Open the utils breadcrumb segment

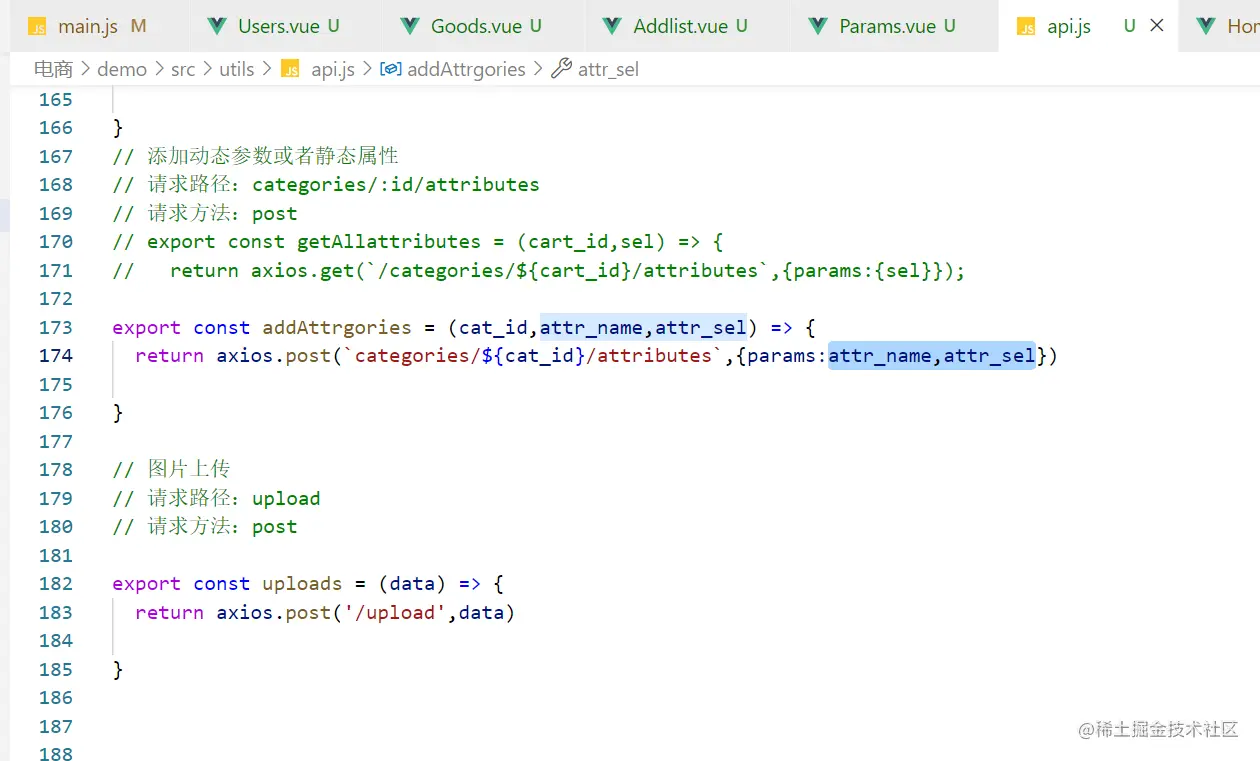[x=237, y=69]
